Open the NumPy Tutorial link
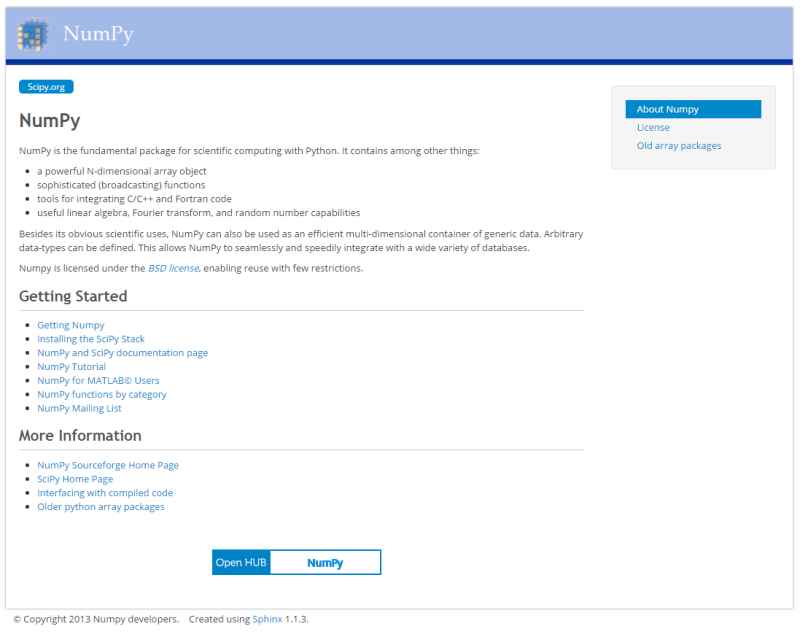This screenshot has height=637, width=800. tap(71, 367)
